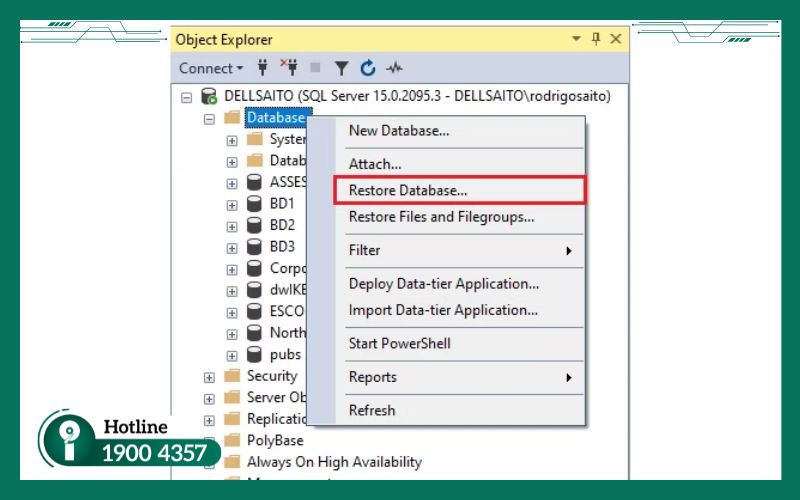
Task: Close the Object Explorer panel
Action: coord(616,39)
